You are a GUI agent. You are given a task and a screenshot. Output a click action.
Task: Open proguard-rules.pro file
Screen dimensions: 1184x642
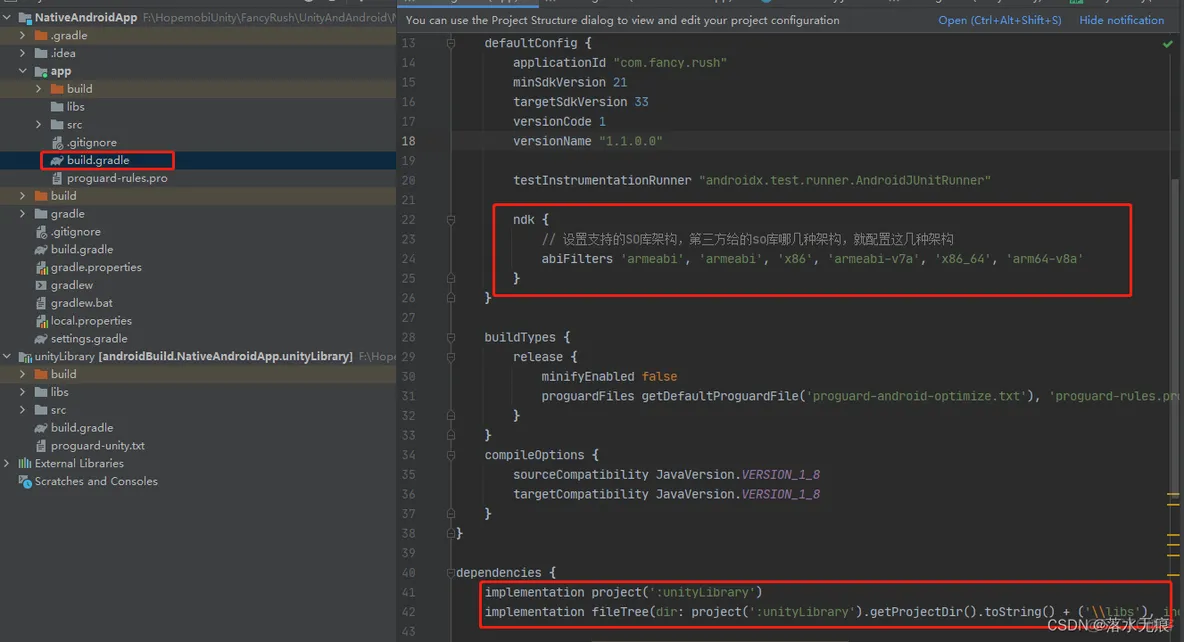tap(117, 178)
